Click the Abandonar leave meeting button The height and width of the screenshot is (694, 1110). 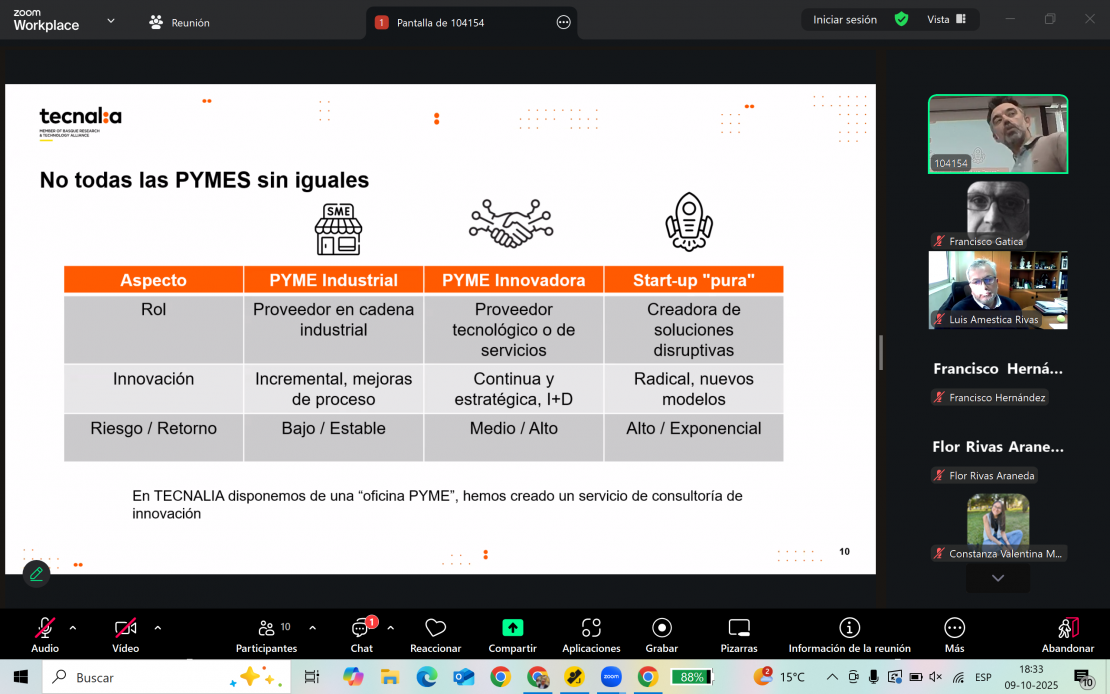tap(1068, 628)
